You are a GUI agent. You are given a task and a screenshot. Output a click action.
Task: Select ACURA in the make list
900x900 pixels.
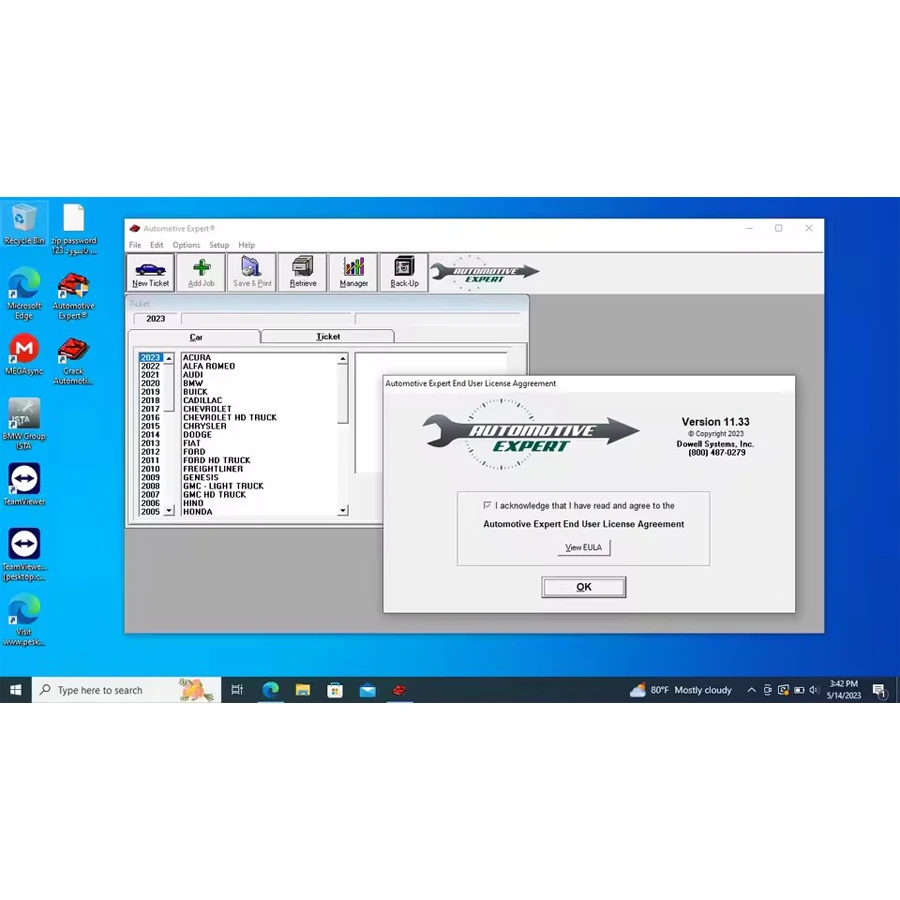[197, 358]
